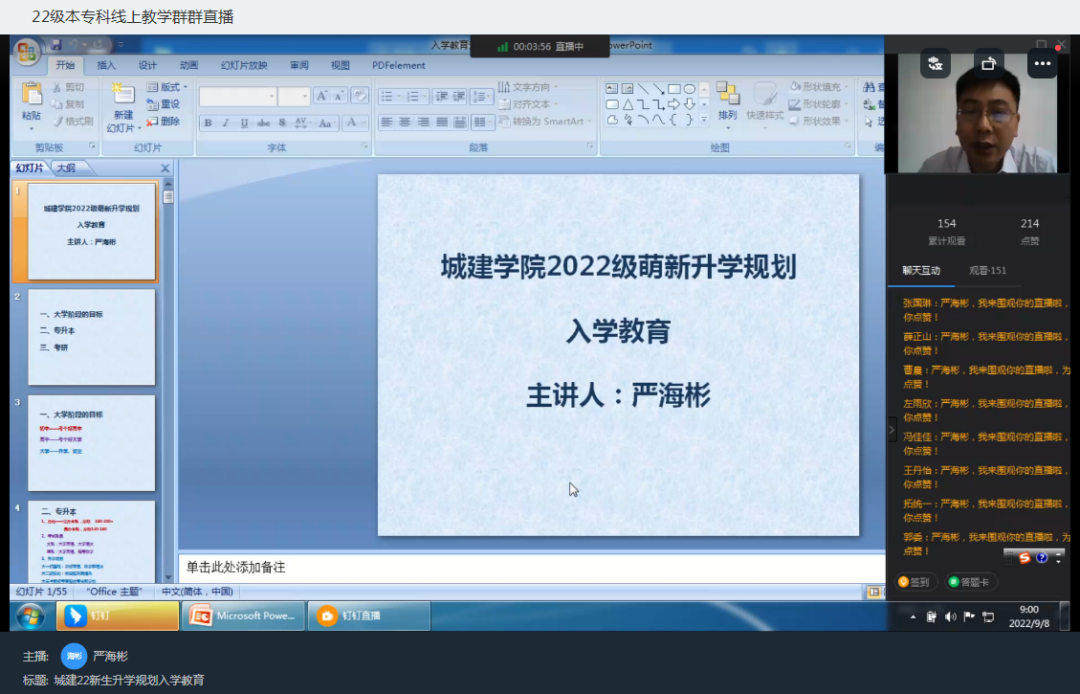Viewport: 1080px width, 694px height.
Task: Toggle Italic text formatting
Action: point(226,123)
